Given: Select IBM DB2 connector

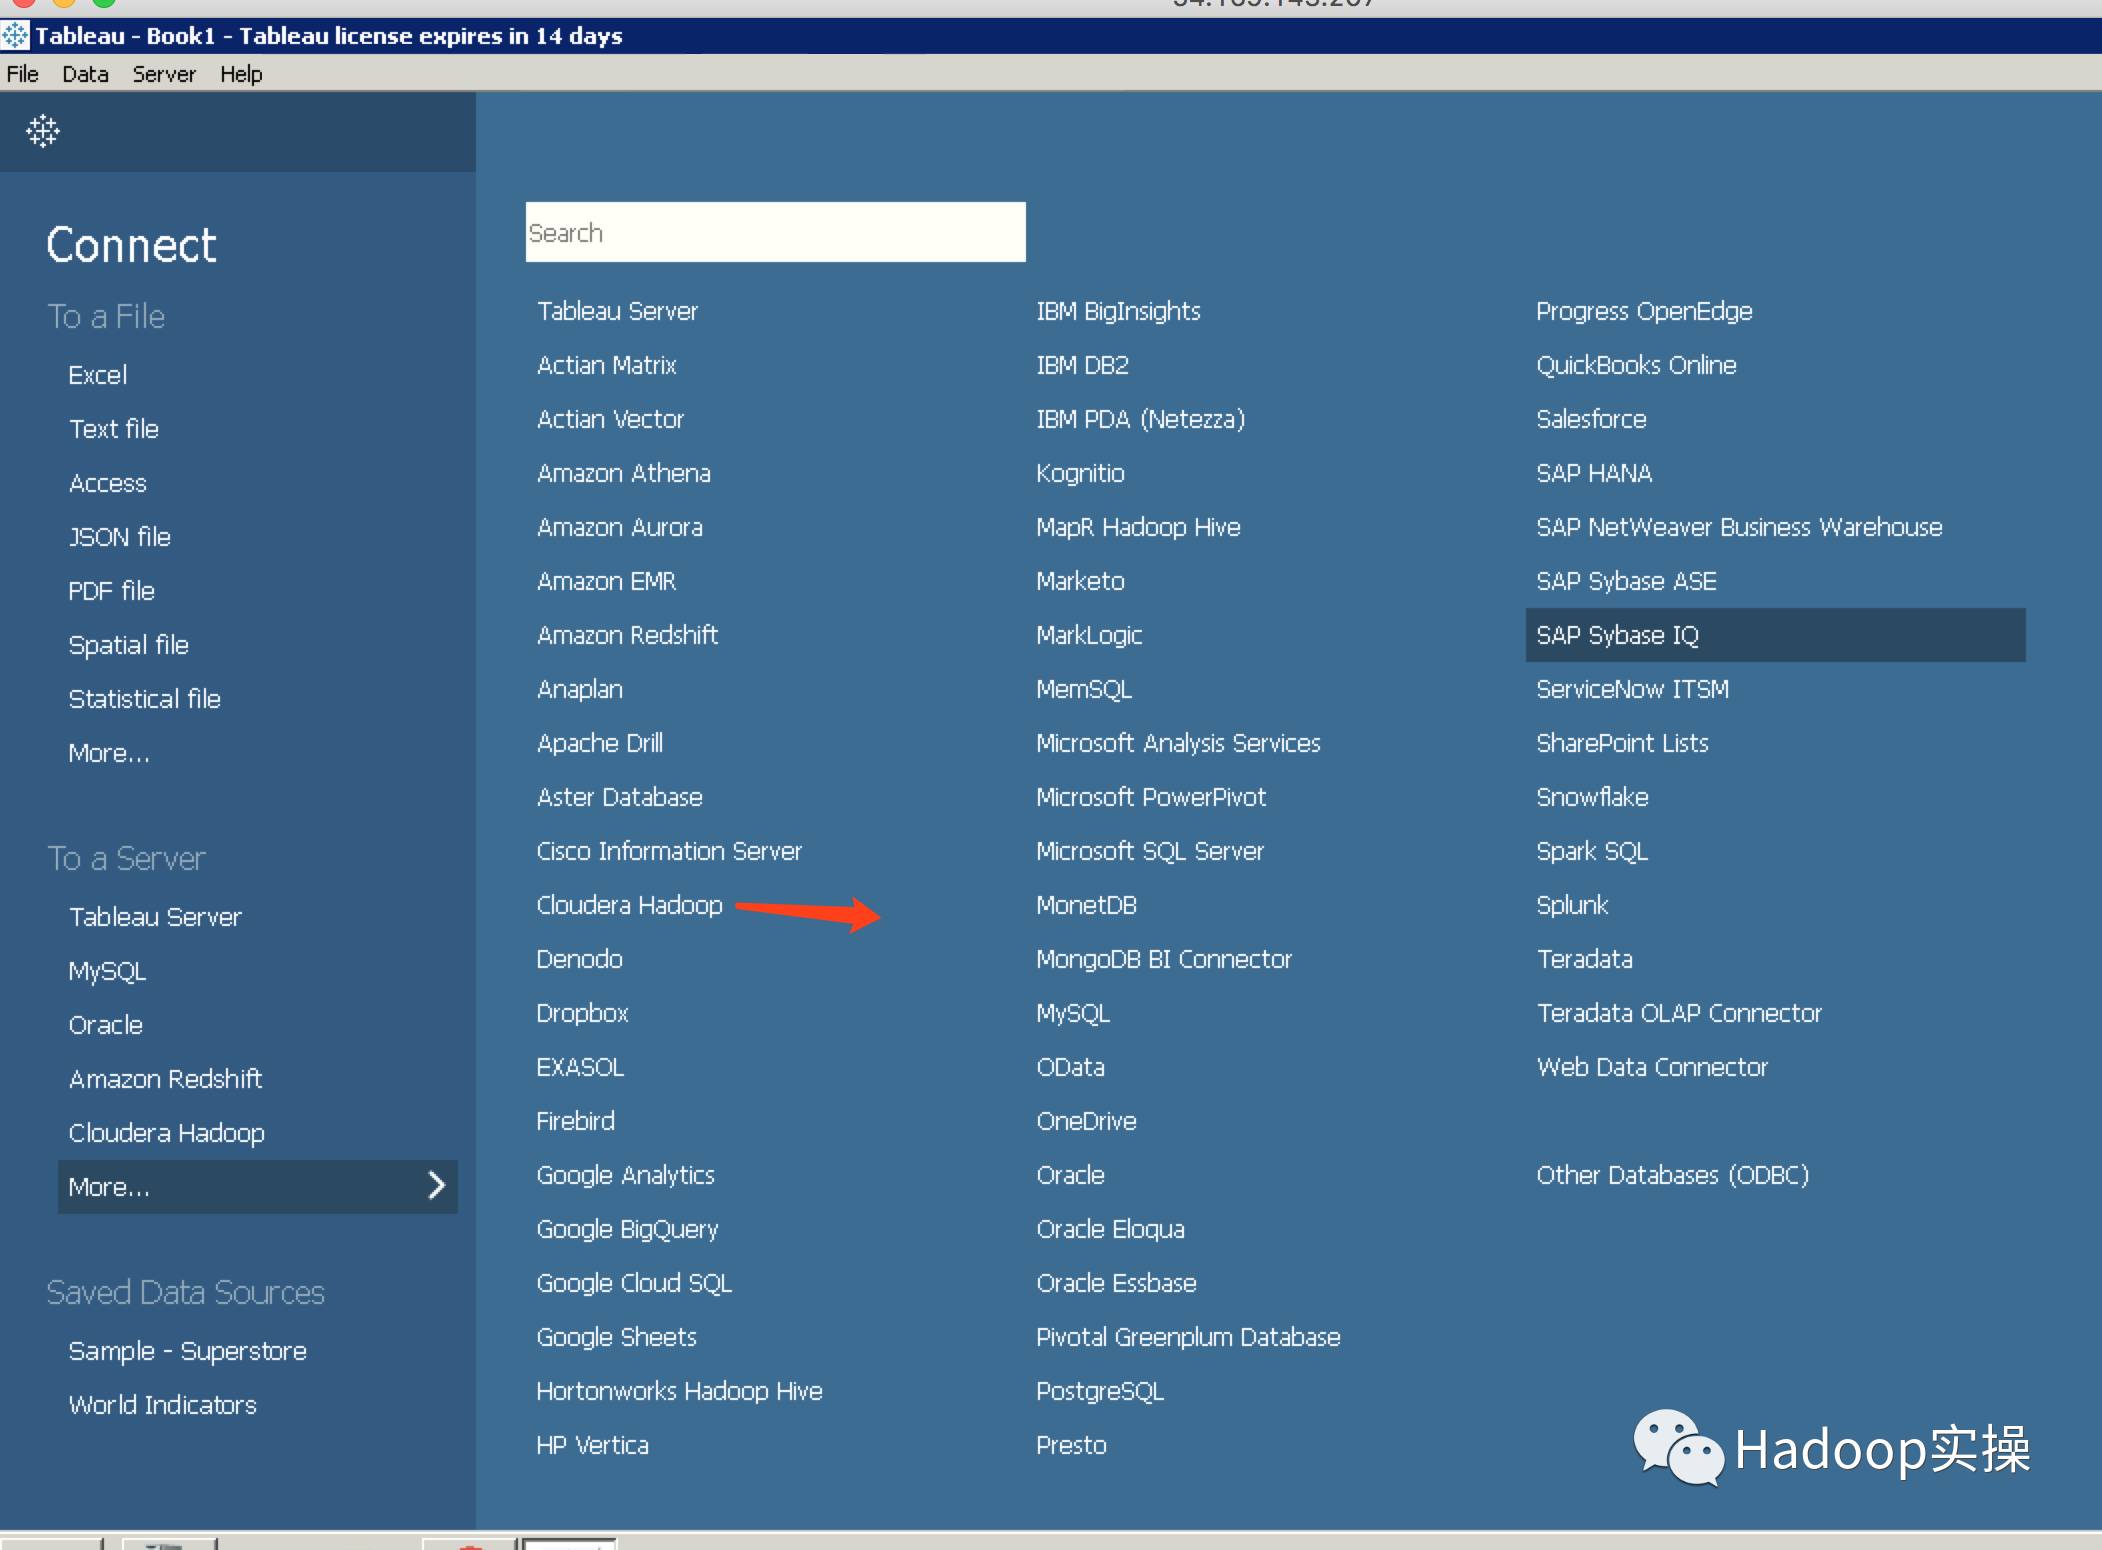Looking at the screenshot, I should (x=1083, y=365).
